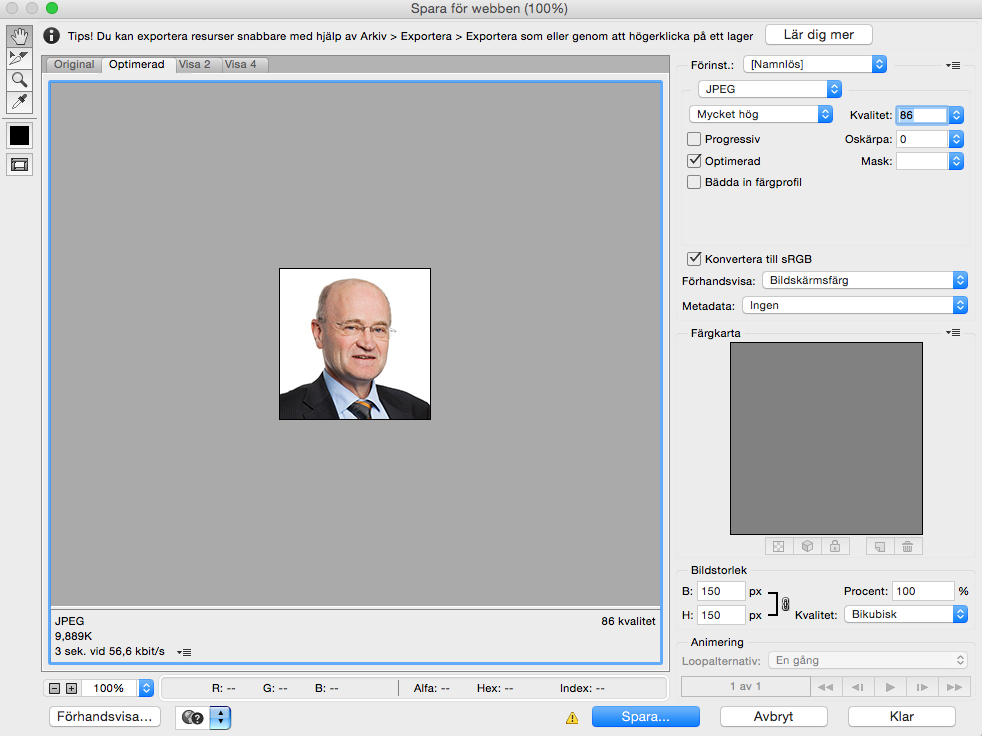Click the Kvalitet 86 input field

(922, 115)
